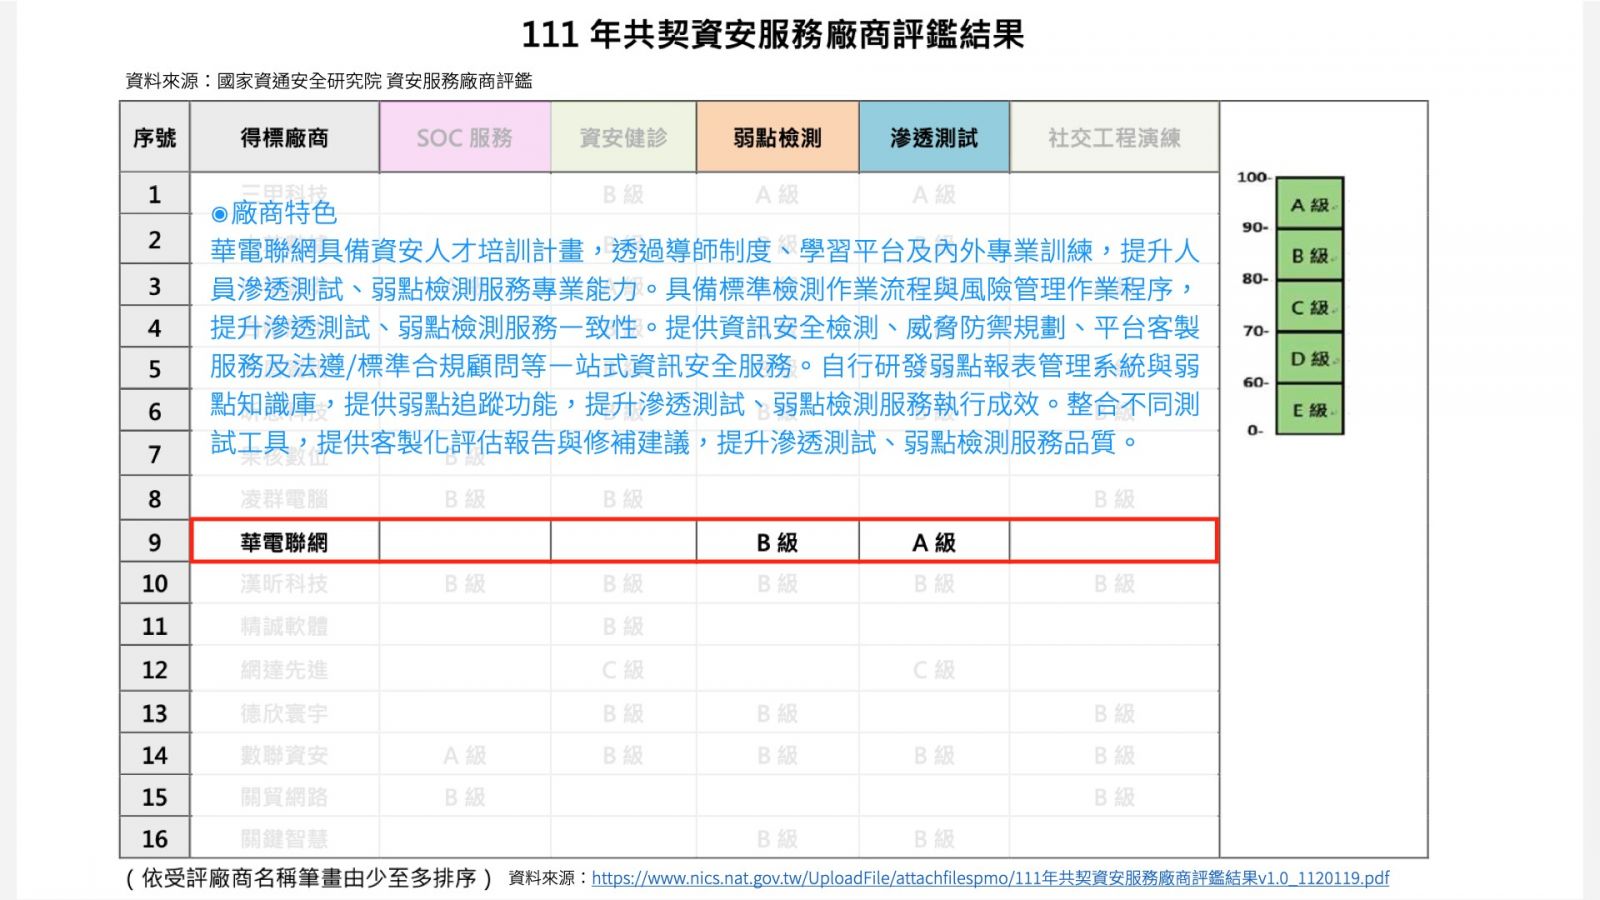Viewport: 1600px width, 900px height.
Task: Click row number 14 in the 序號 column
Action: [x=155, y=755]
